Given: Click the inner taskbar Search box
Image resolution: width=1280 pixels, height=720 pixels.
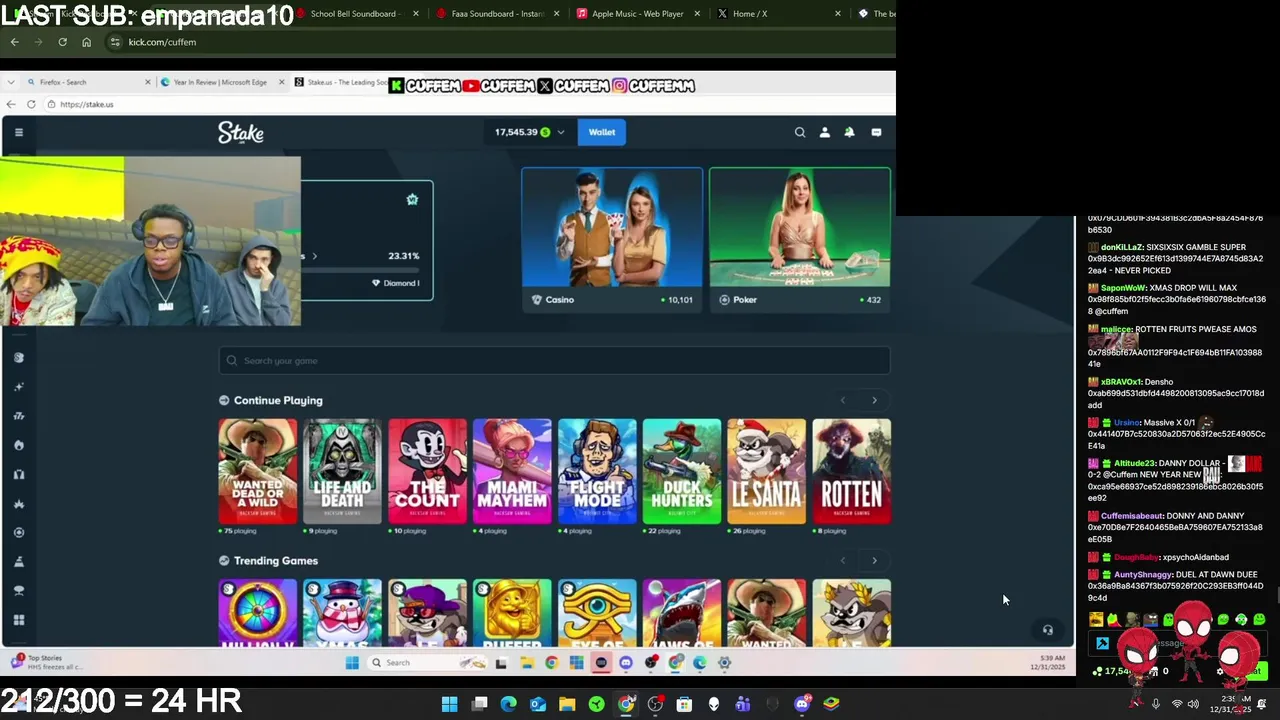Looking at the screenshot, I should tap(429, 662).
